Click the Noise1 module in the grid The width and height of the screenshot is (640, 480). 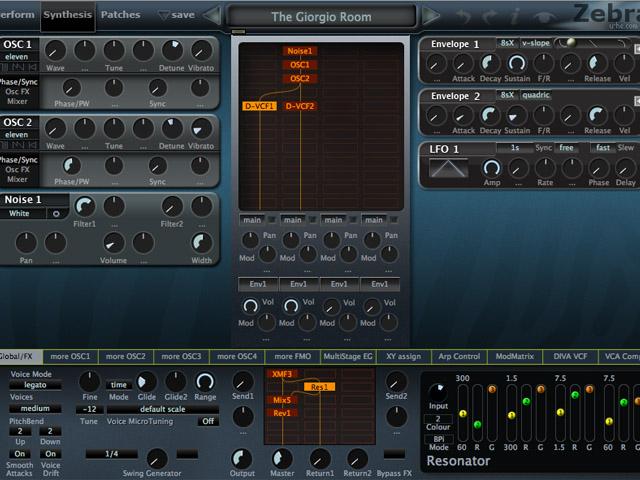[300, 51]
